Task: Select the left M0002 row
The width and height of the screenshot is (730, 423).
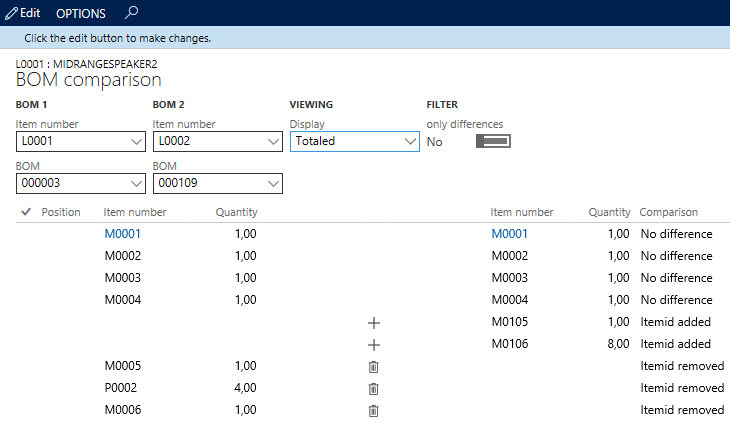Action: tap(123, 255)
